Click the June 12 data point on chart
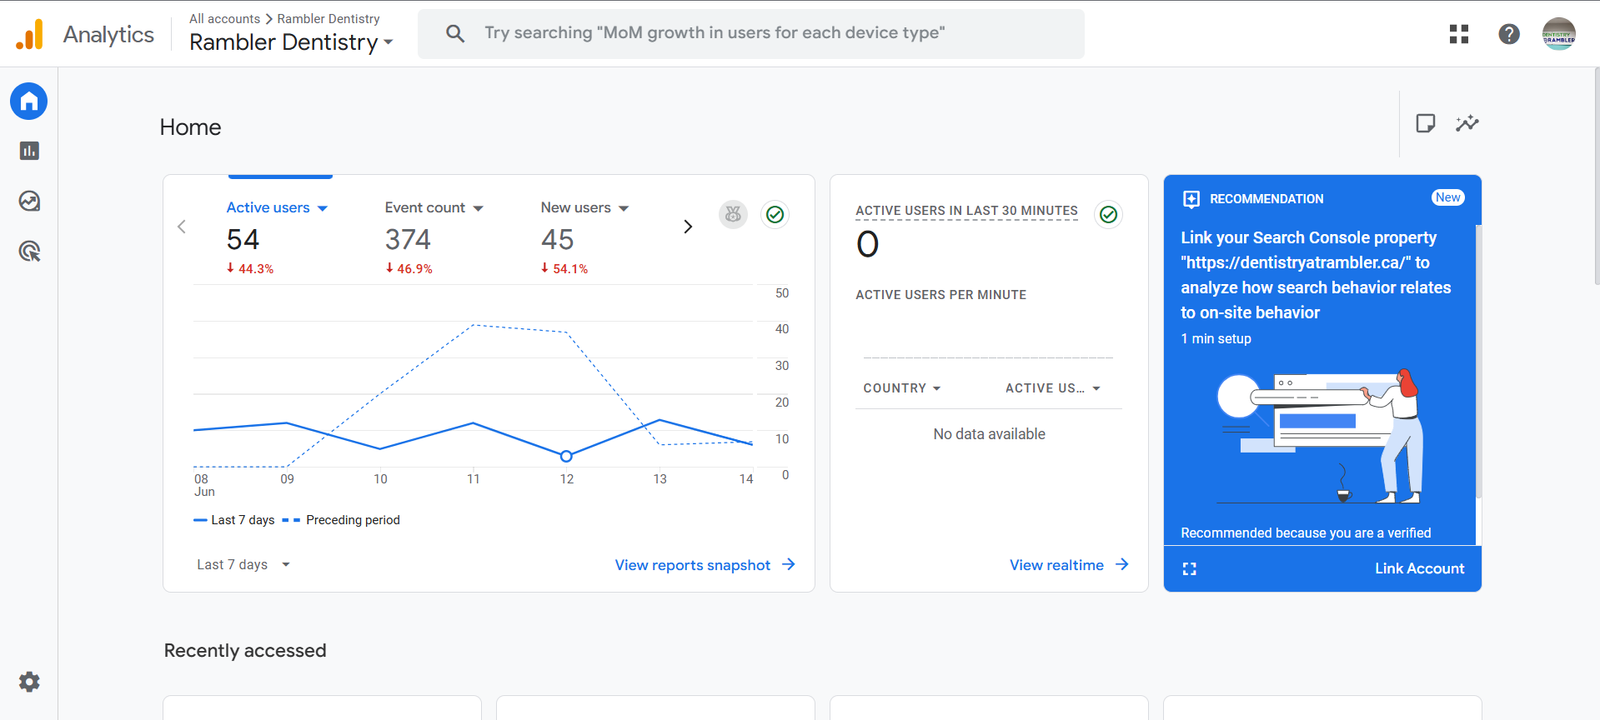The height and width of the screenshot is (720, 1600). click(566, 456)
